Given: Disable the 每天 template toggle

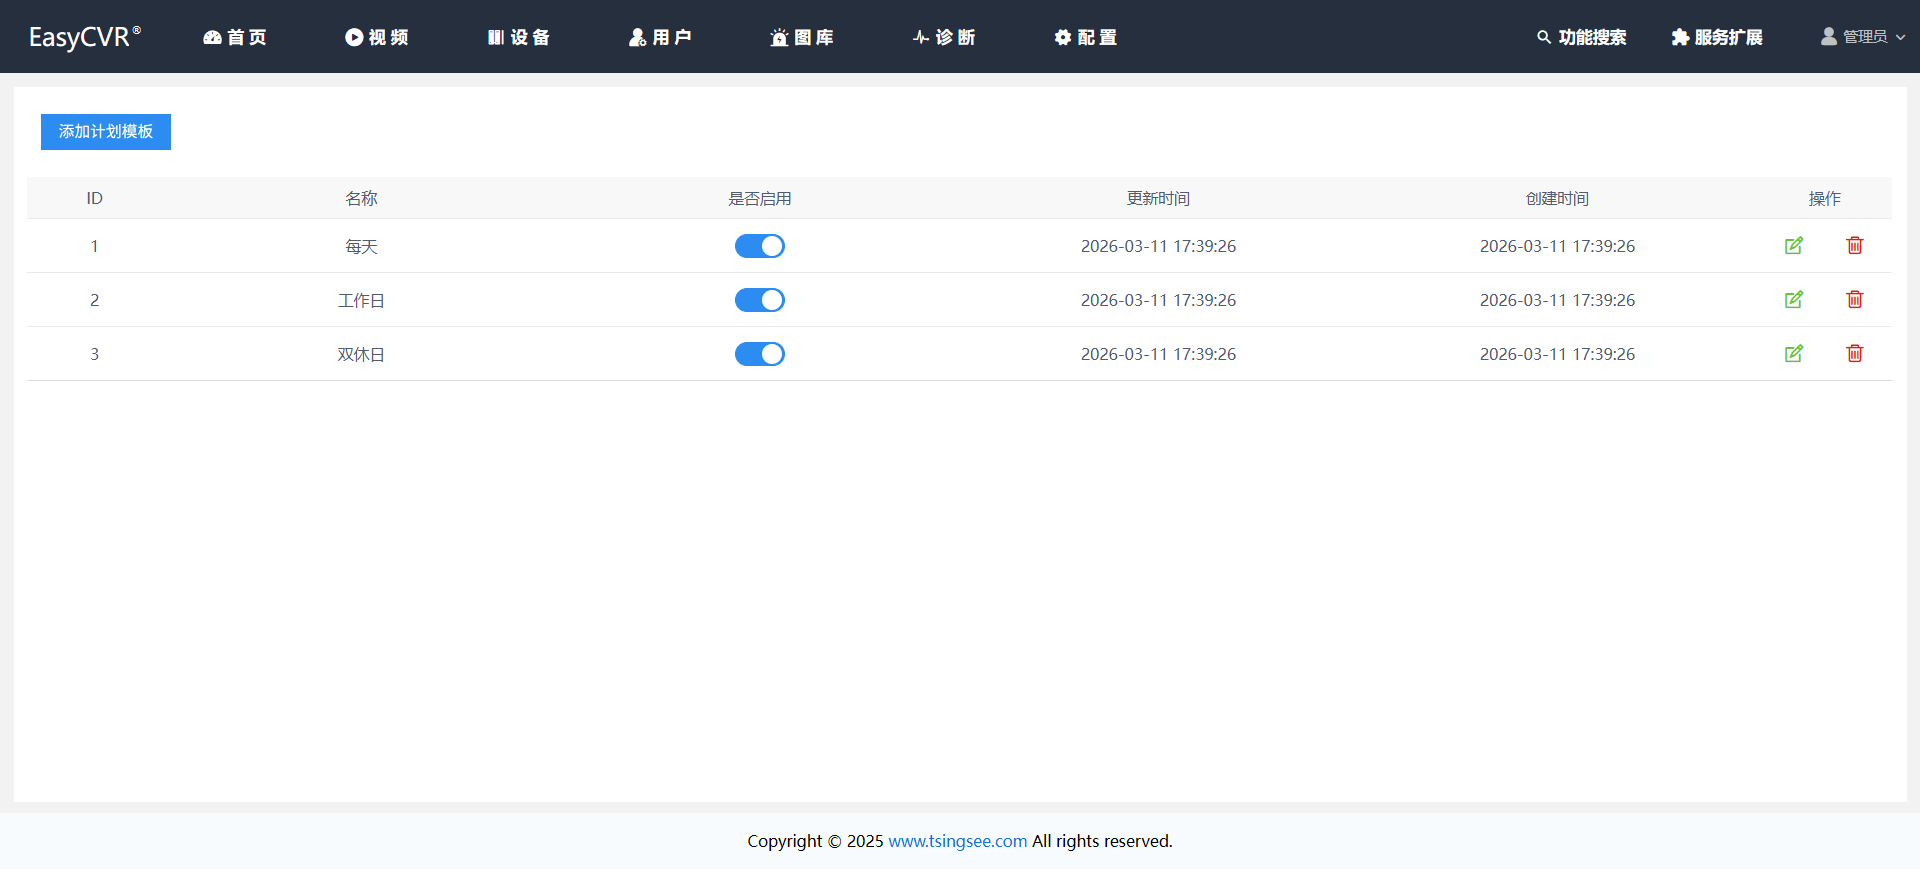Looking at the screenshot, I should [760, 246].
